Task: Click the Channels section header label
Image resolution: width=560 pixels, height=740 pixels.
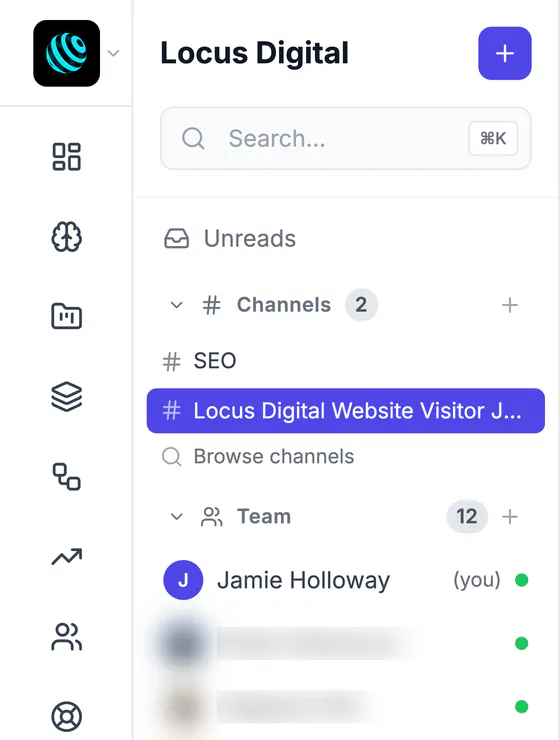Action: pyautogui.click(x=284, y=305)
